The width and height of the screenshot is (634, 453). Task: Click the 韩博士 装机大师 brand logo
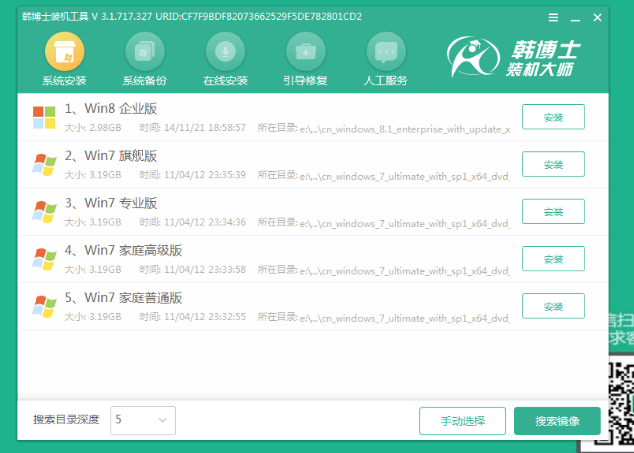point(523,59)
